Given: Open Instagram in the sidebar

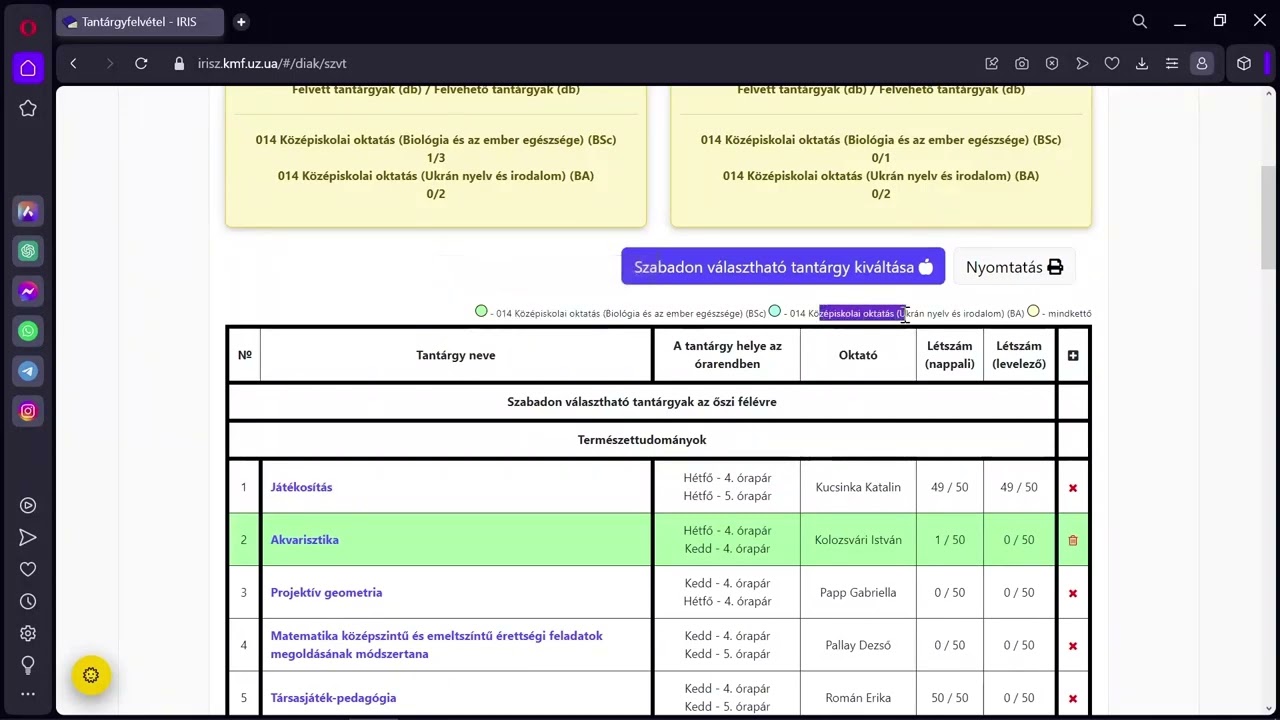Looking at the screenshot, I should click(28, 411).
